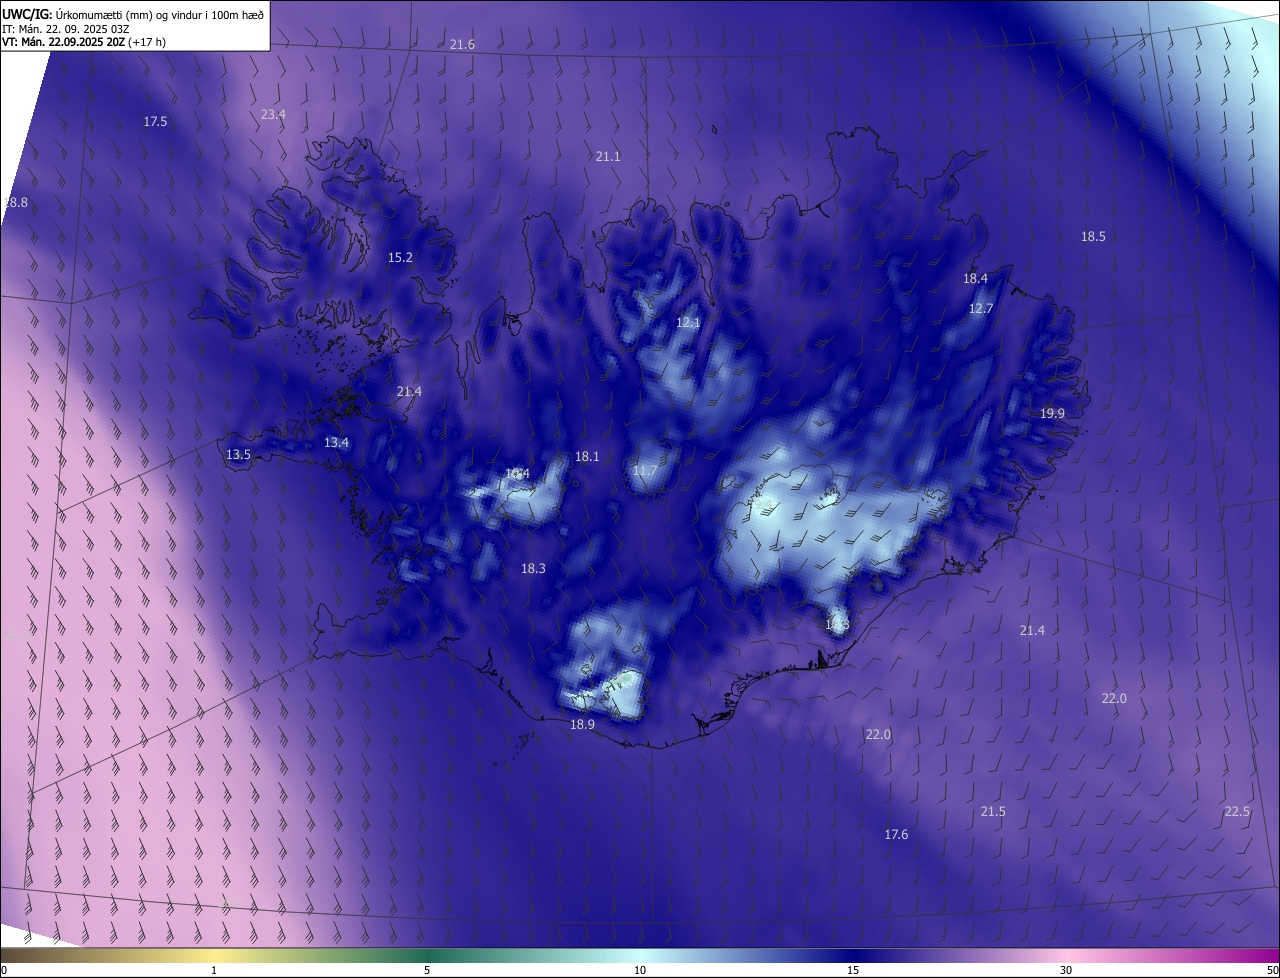The height and width of the screenshot is (978, 1280).
Task: Click the 18.4 value label
Action: (x=975, y=279)
